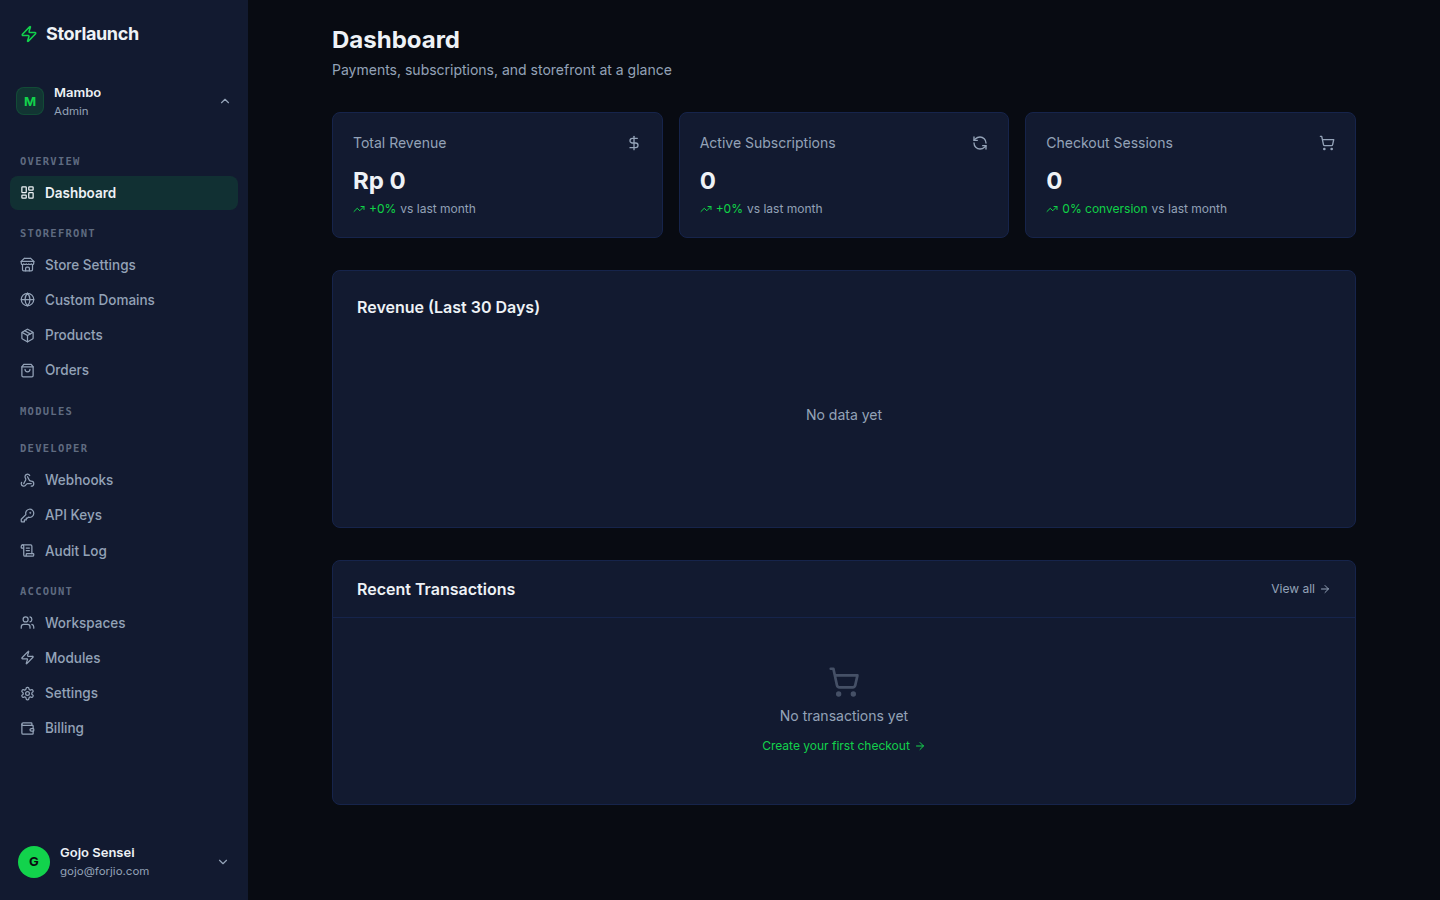Viewport: 1440px width, 900px height.
Task: Click the green M workspace avatar
Action: (30, 101)
